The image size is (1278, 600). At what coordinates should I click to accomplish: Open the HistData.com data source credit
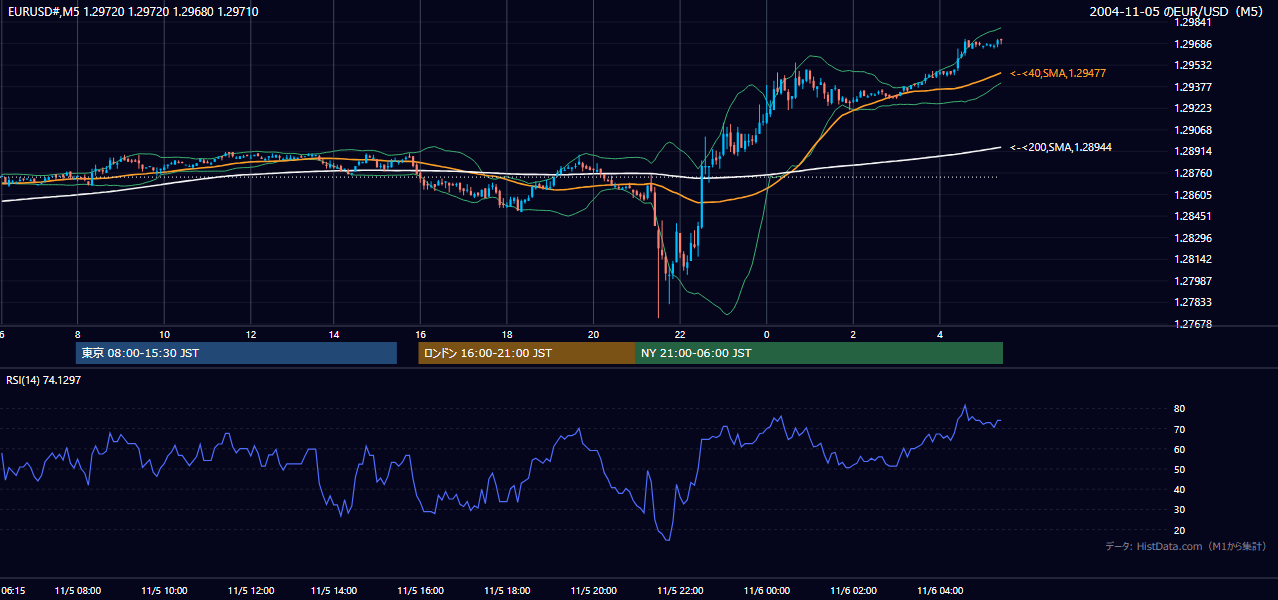[1186, 546]
